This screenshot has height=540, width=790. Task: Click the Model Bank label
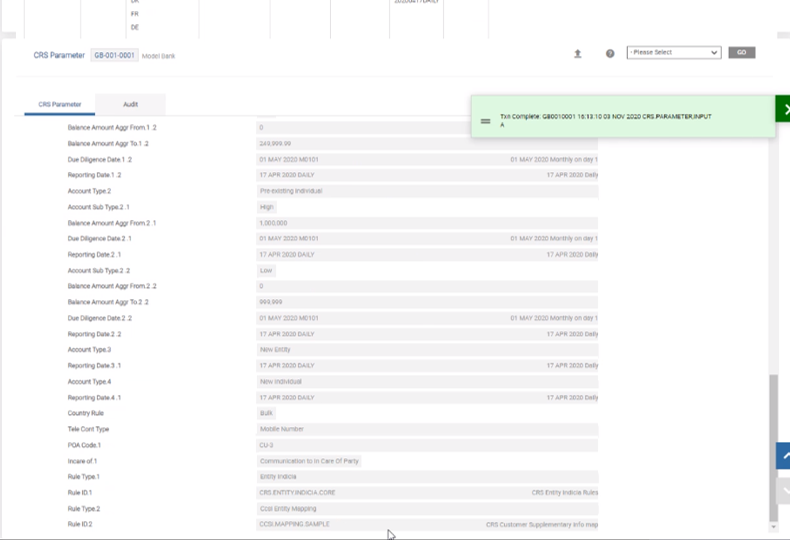click(x=158, y=56)
